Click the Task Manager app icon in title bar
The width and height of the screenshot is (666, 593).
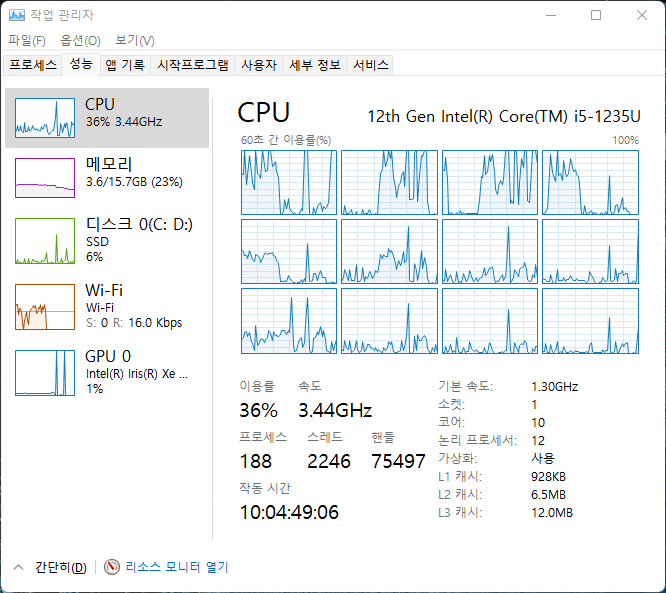15,15
